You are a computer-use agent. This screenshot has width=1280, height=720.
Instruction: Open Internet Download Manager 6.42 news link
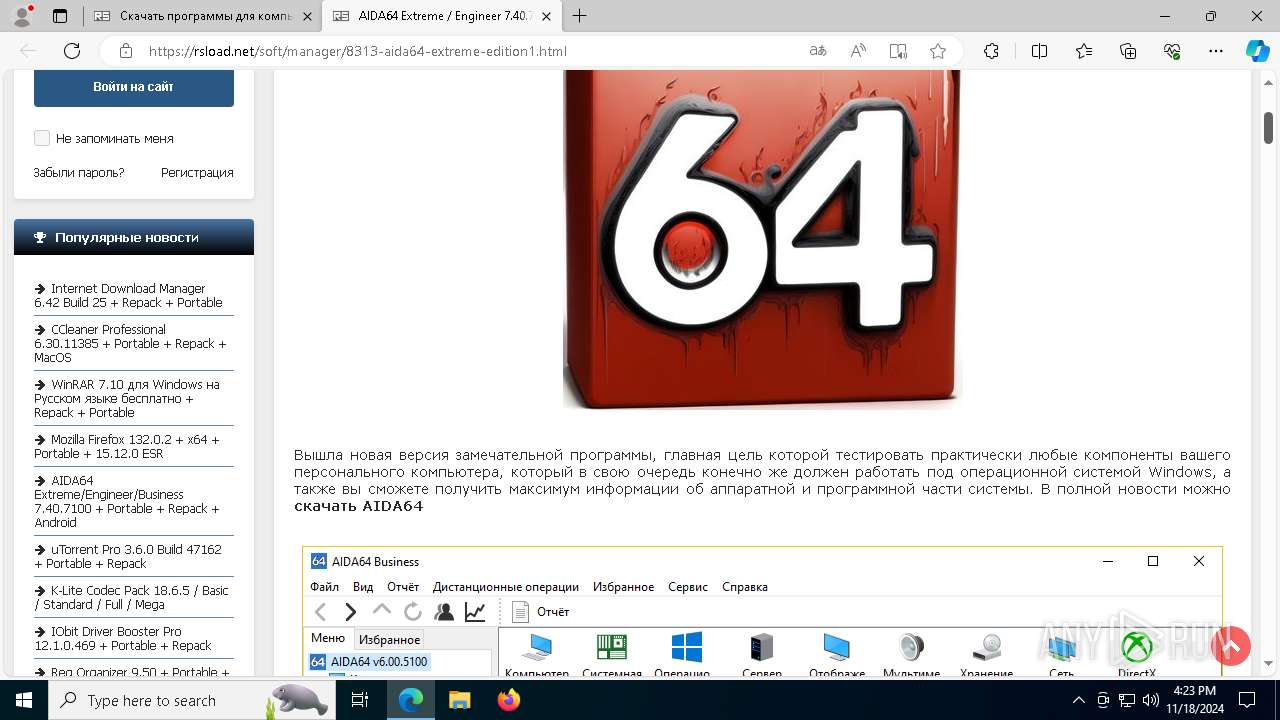point(128,295)
